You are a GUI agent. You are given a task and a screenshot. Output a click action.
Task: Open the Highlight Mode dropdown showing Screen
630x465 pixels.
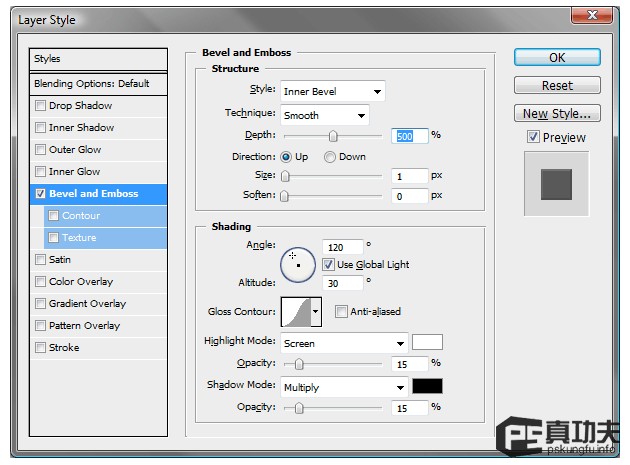tap(344, 343)
